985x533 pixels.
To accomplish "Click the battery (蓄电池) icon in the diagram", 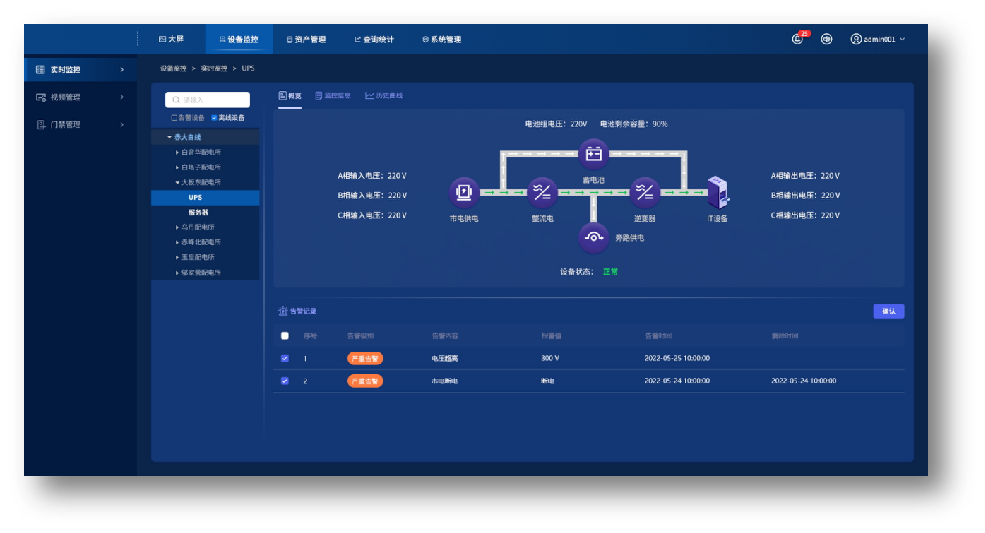I will [x=594, y=153].
